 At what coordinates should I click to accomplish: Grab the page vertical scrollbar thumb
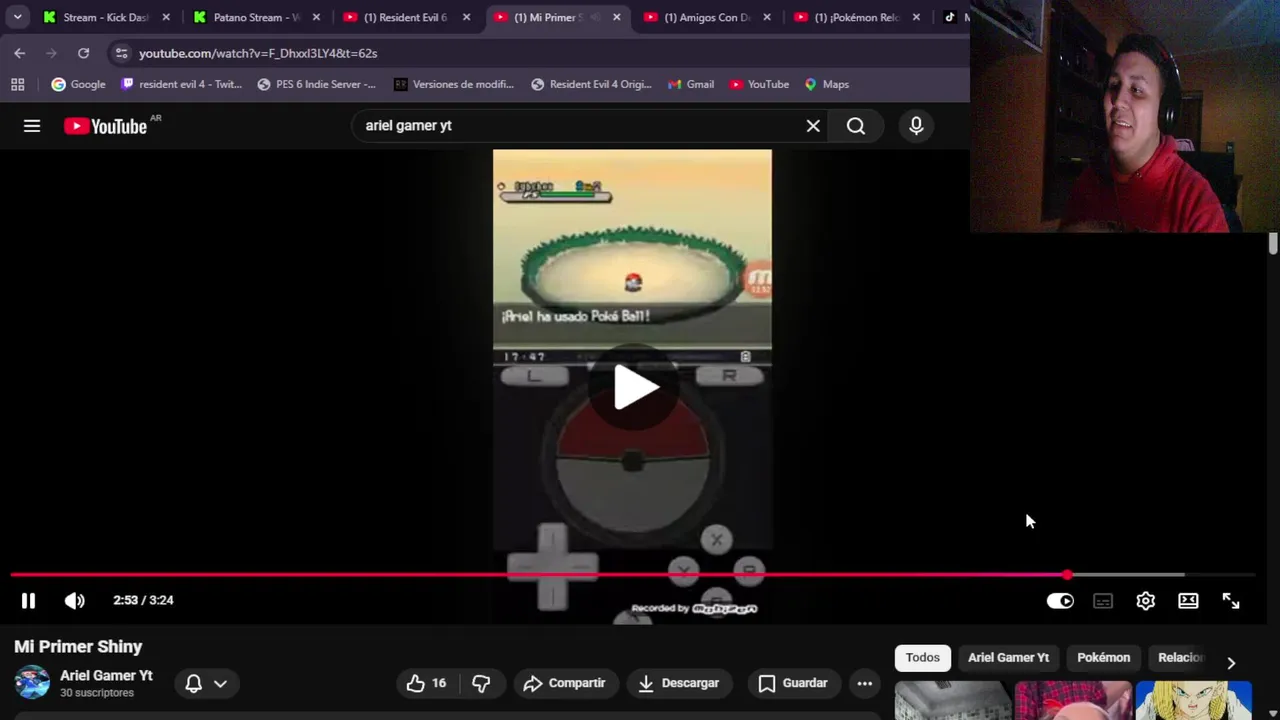click(x=1273, y=243)
